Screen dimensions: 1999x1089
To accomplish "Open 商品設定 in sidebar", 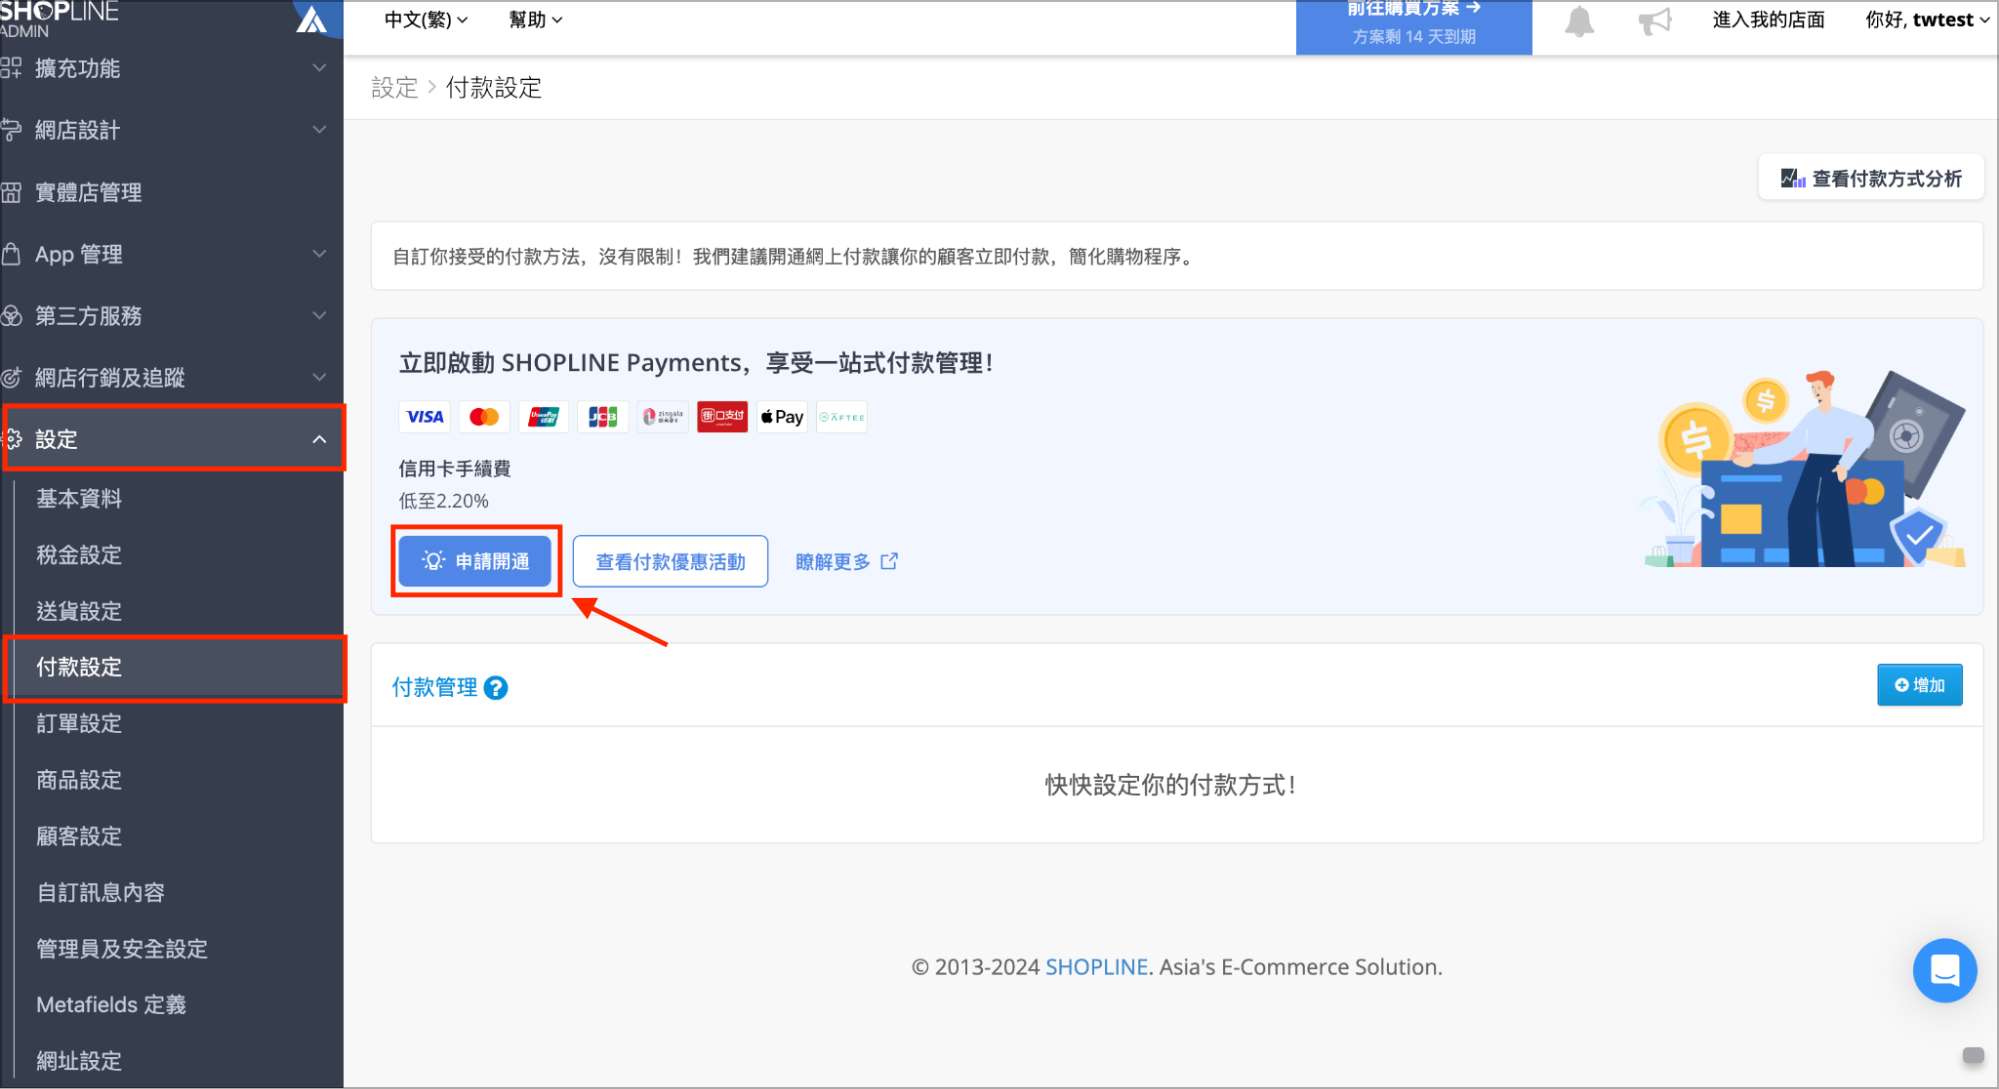I will tap(79, 780).
